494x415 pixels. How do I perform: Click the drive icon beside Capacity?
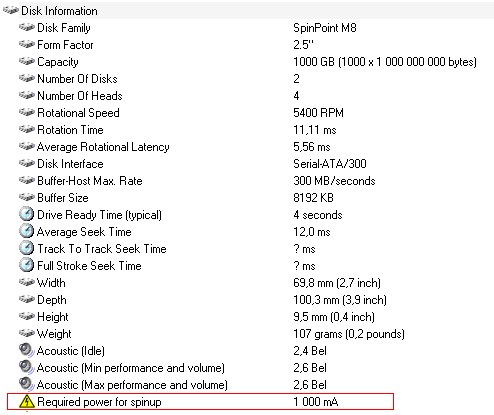pos(27,61)
